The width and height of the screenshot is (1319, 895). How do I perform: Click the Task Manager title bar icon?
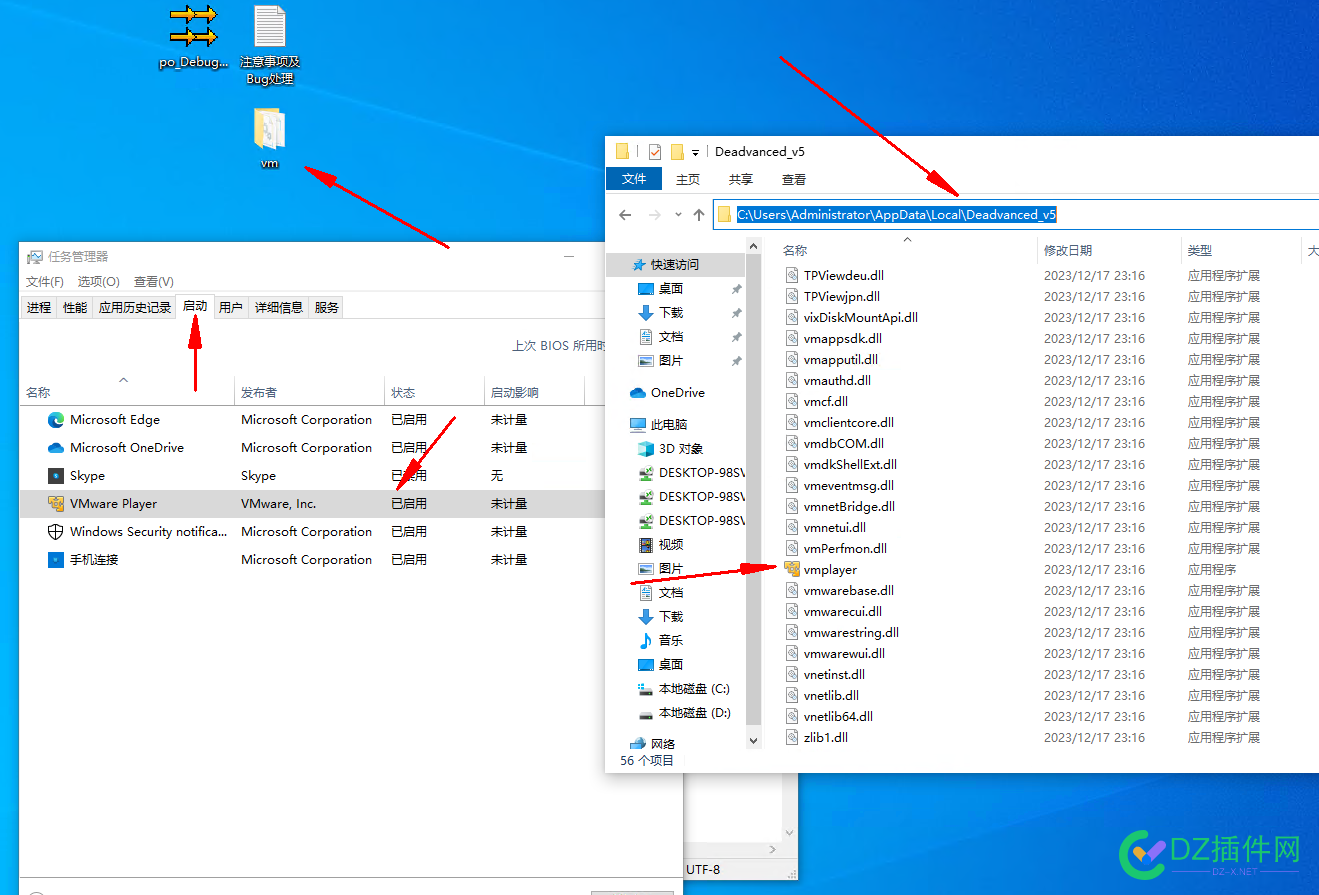35,257
